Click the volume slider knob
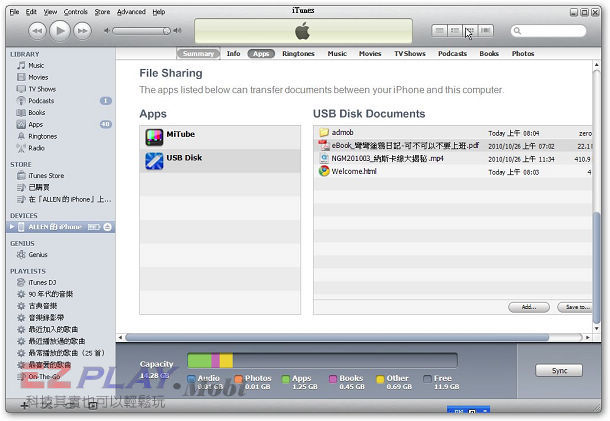The image size is (610, 421). coord(166,31)
